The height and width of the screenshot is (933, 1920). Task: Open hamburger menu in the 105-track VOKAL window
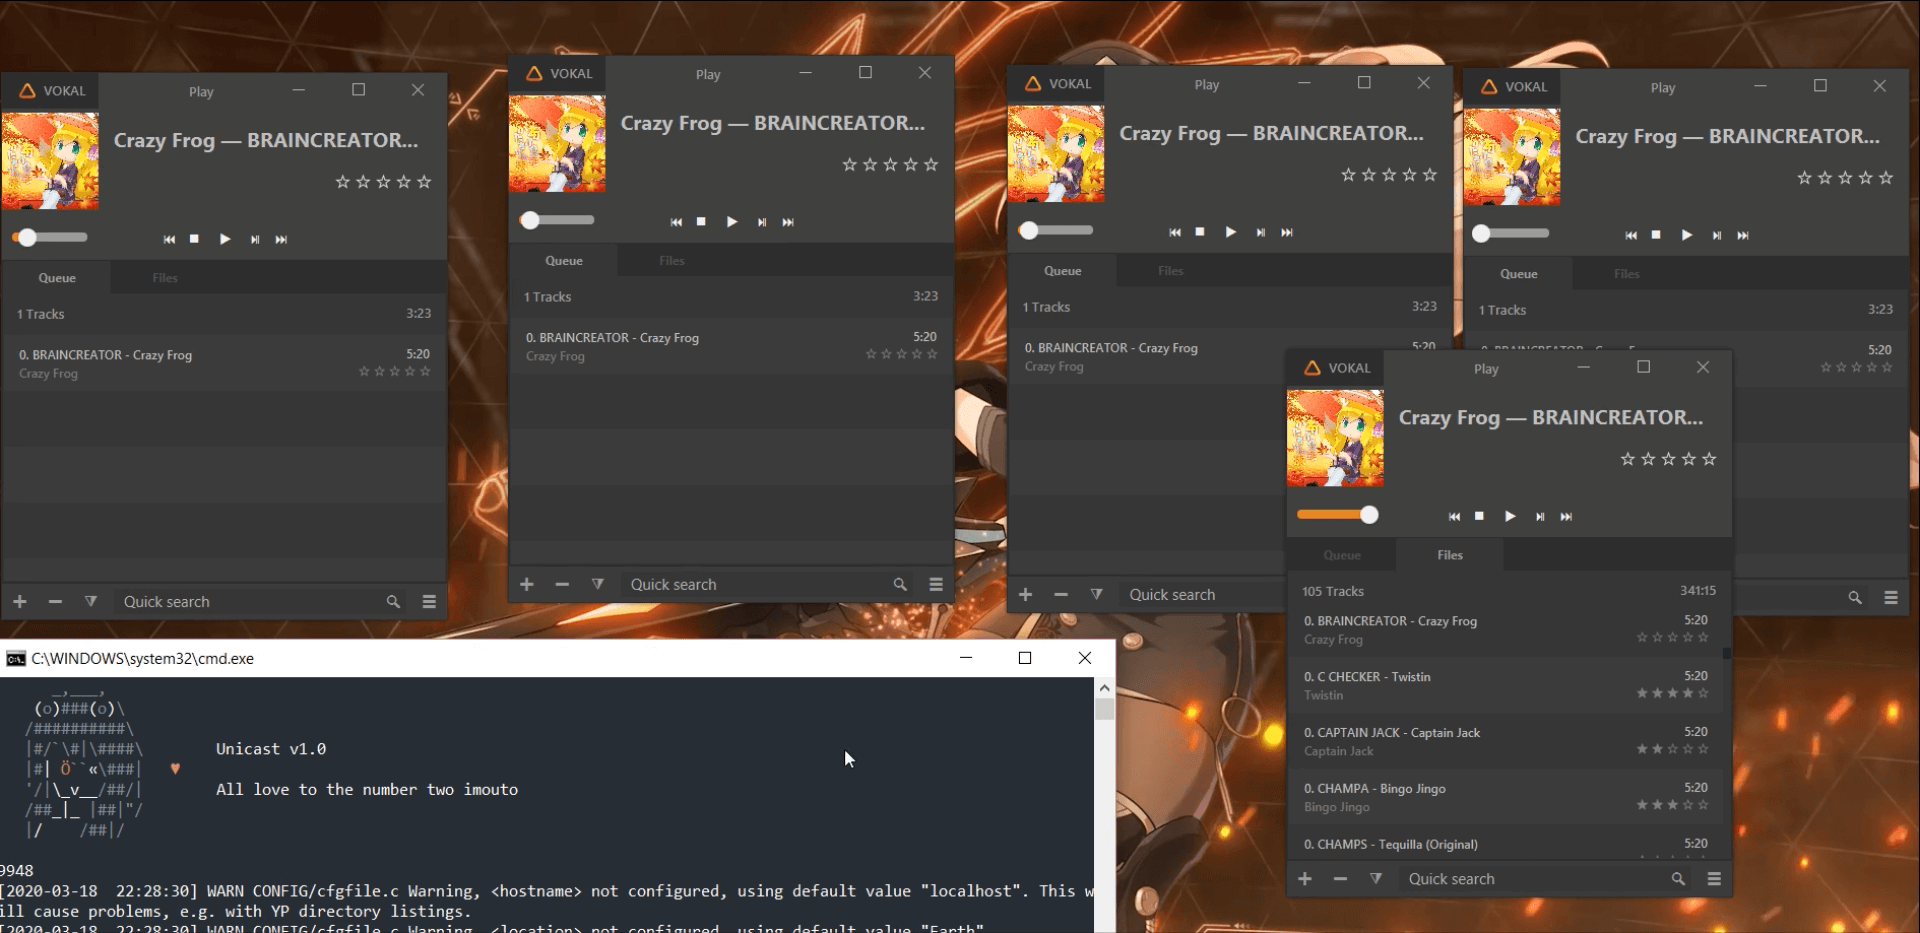[1714, 879]
